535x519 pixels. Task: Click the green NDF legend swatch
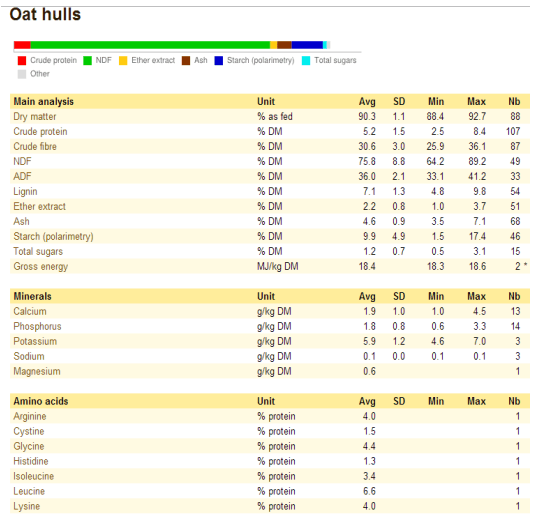(87, 61)
